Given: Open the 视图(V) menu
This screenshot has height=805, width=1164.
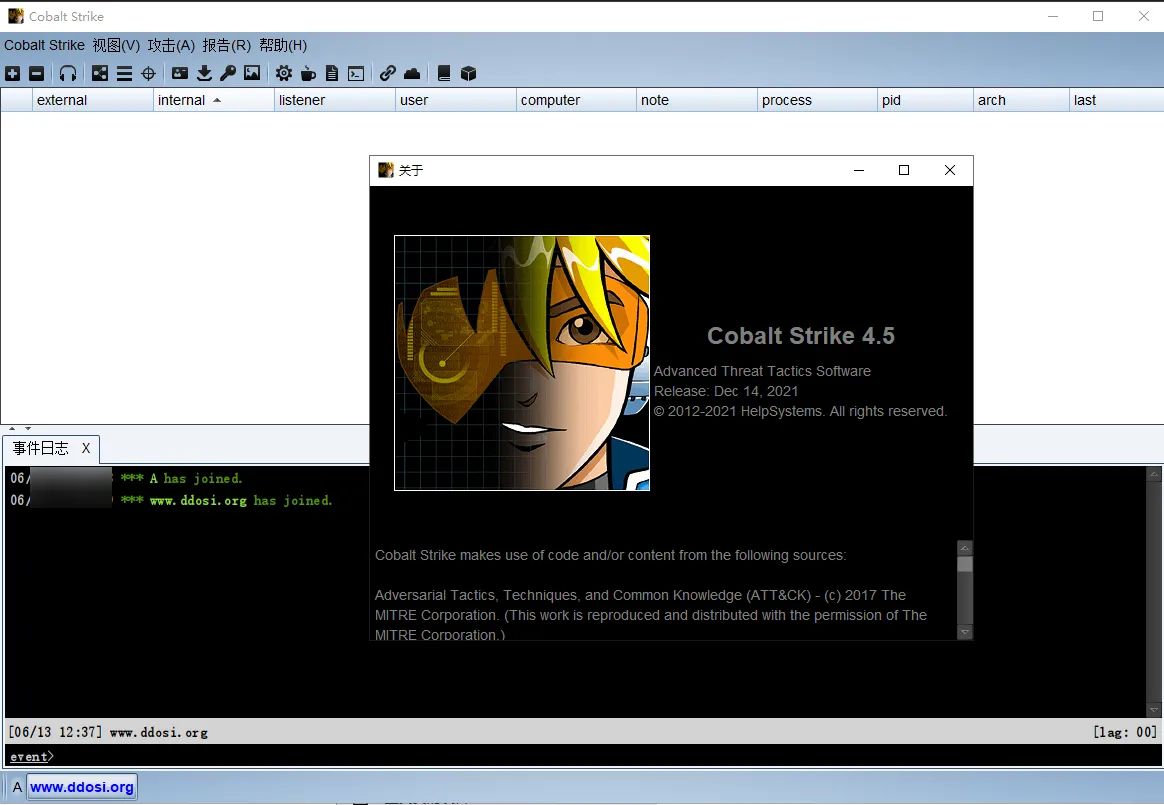Looking at the screenshot, I should [116, 45].
